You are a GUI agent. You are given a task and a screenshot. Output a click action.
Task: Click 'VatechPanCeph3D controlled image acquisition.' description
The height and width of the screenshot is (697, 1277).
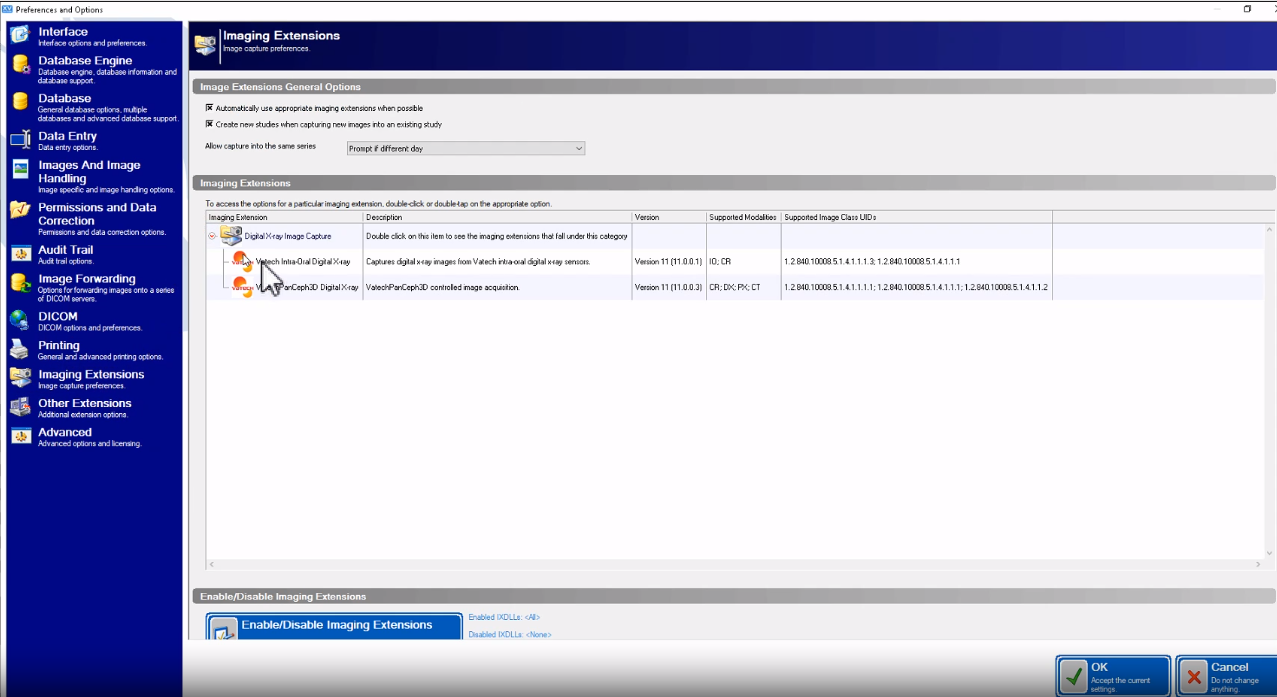[x=442, y=287]
